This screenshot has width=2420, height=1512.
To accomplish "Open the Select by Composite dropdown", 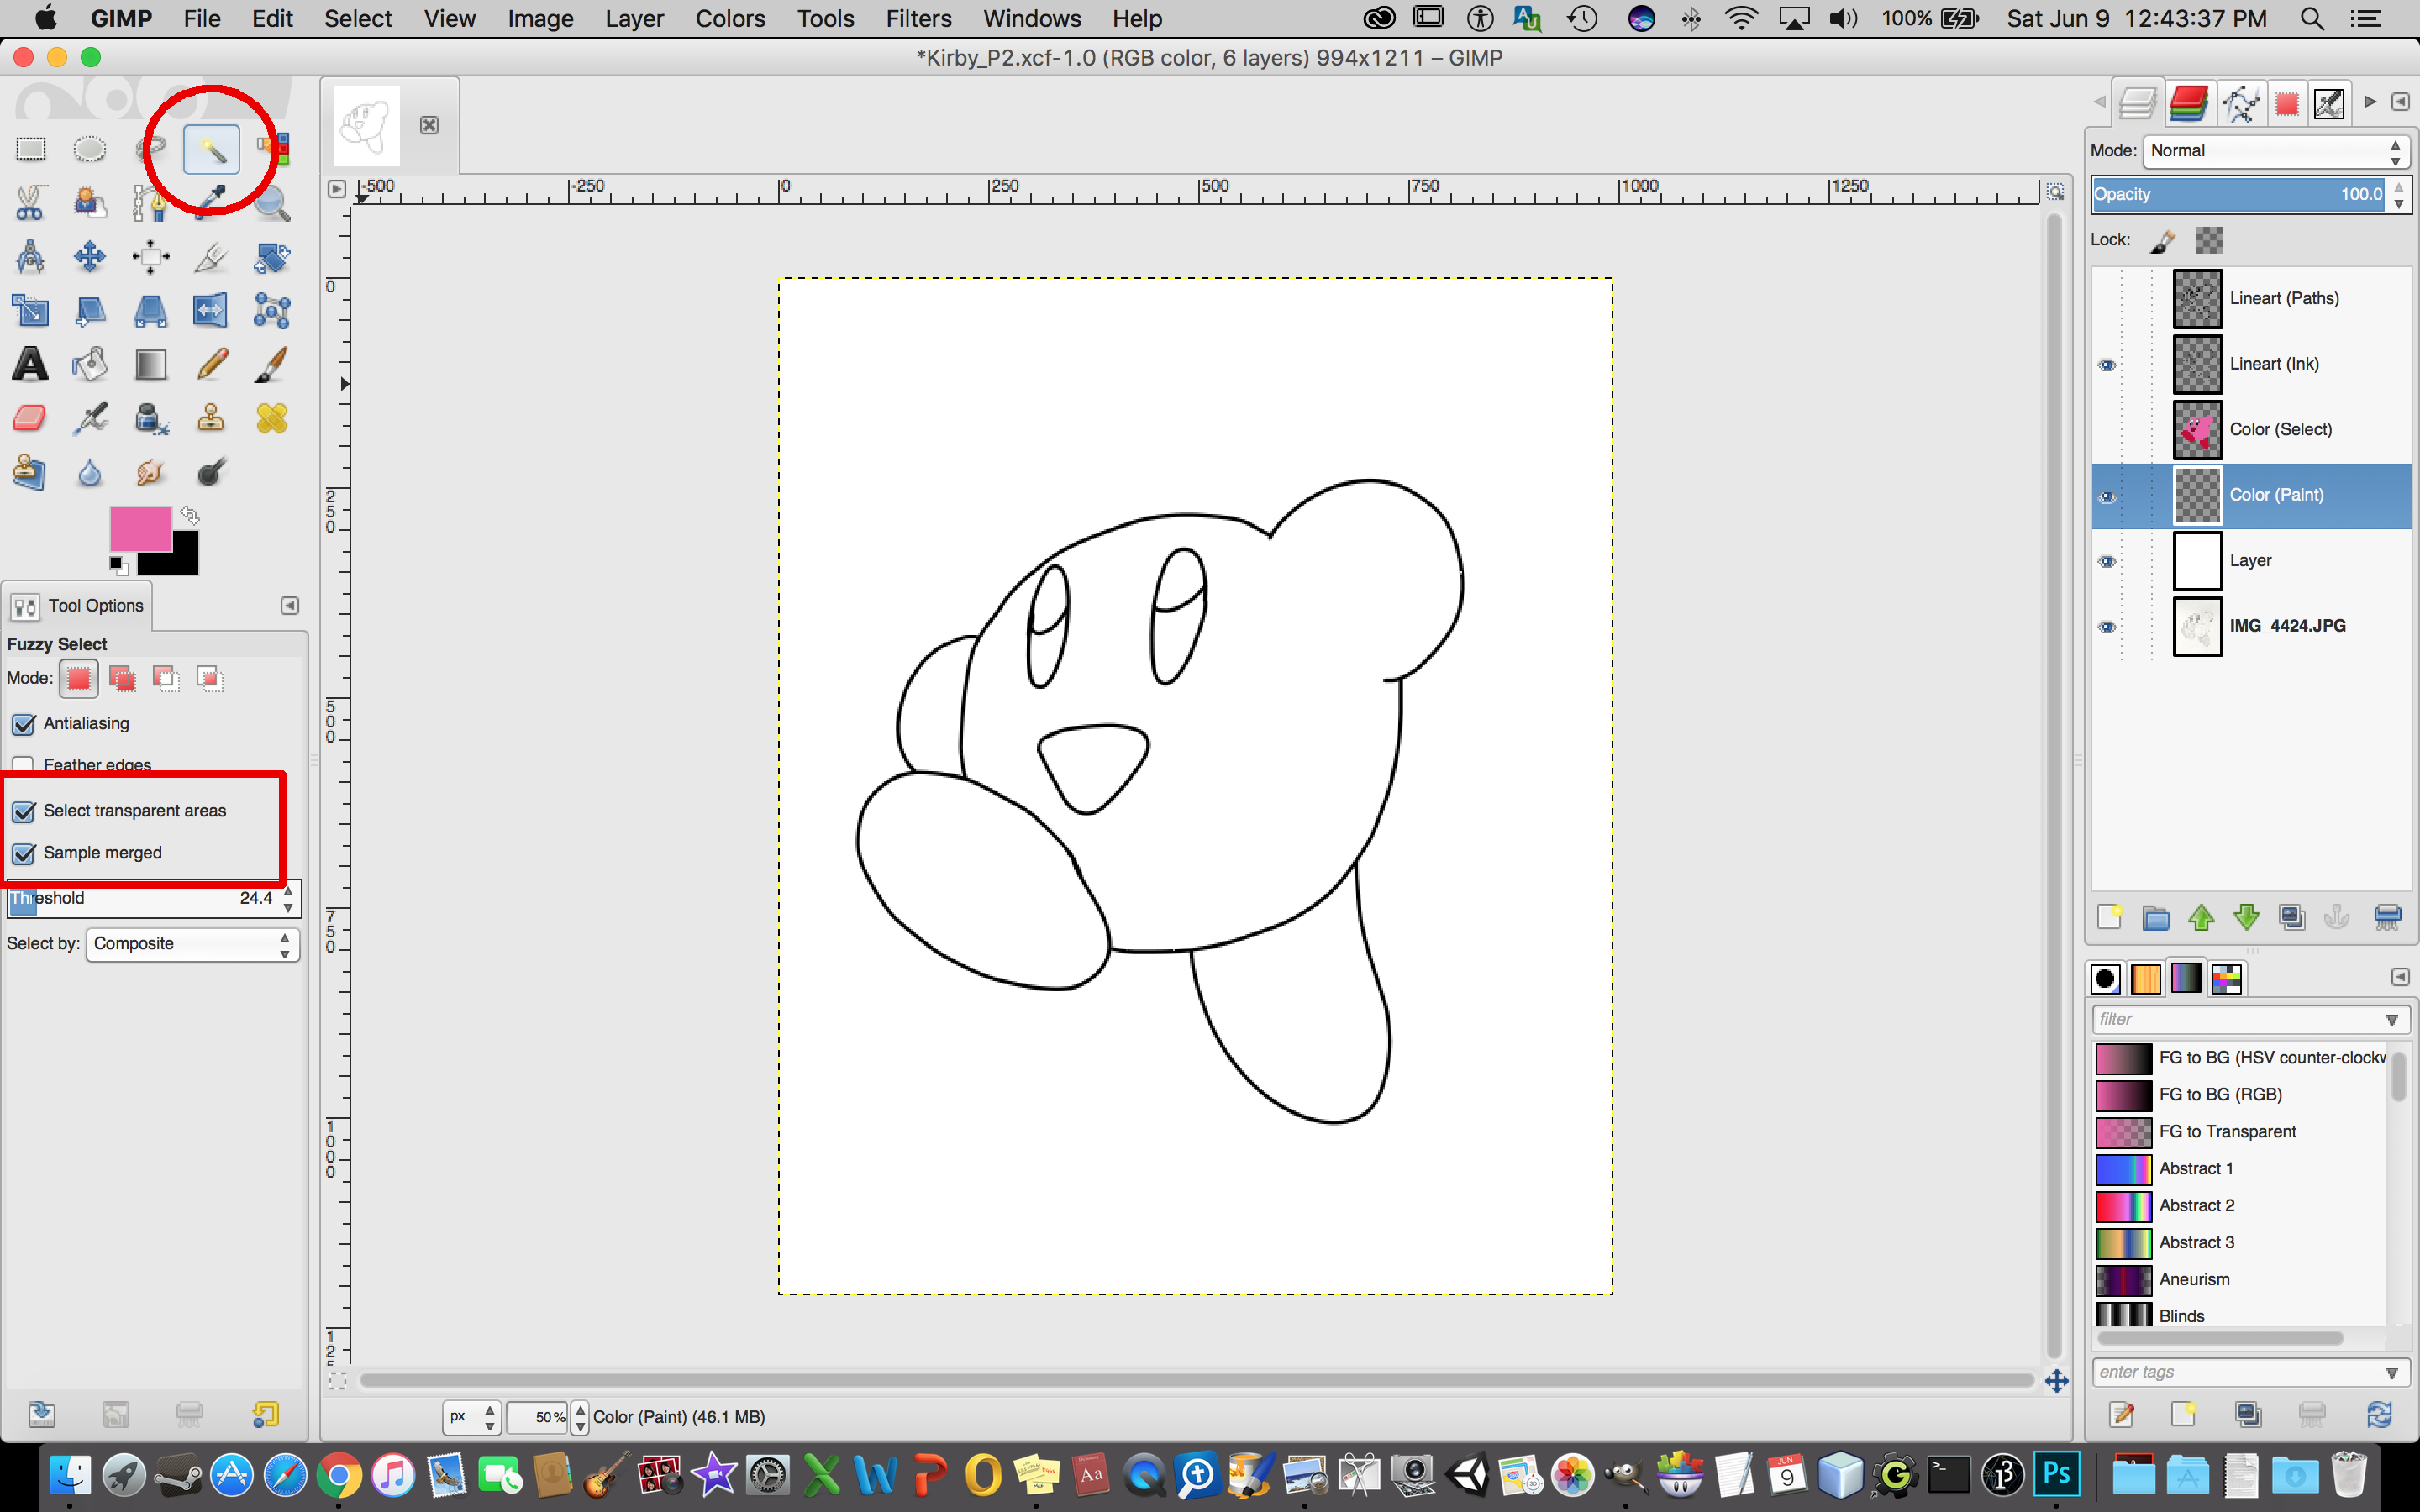I will (193, 944).
